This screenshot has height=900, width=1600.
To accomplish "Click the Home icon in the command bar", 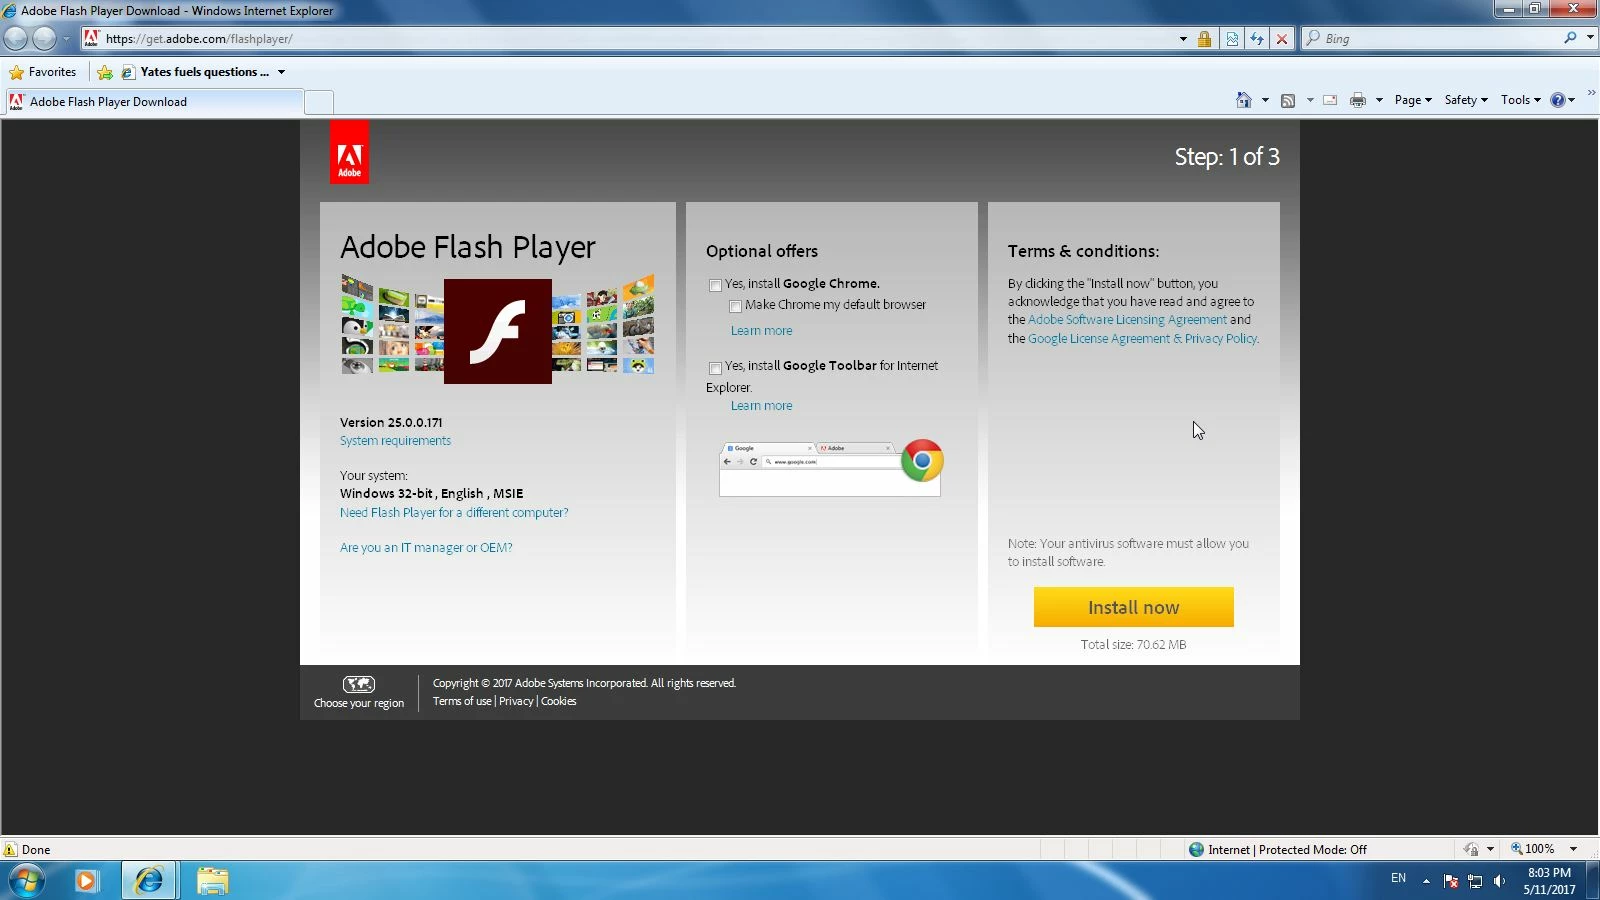I will [x=1244, y=100].
